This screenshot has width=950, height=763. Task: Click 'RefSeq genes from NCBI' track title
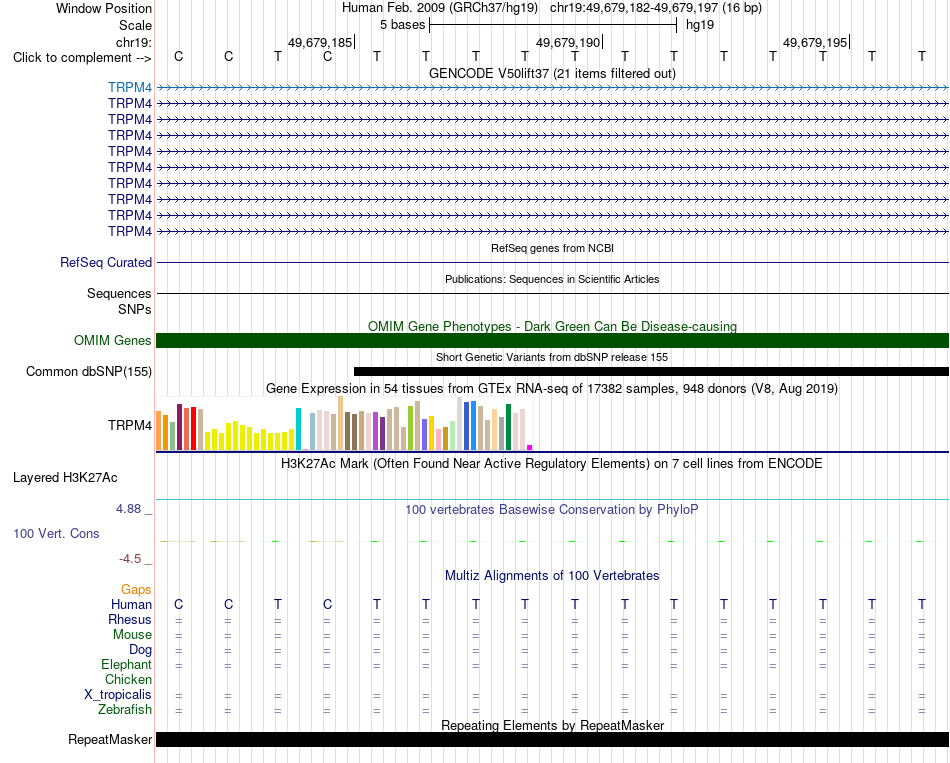click(552, 248)
